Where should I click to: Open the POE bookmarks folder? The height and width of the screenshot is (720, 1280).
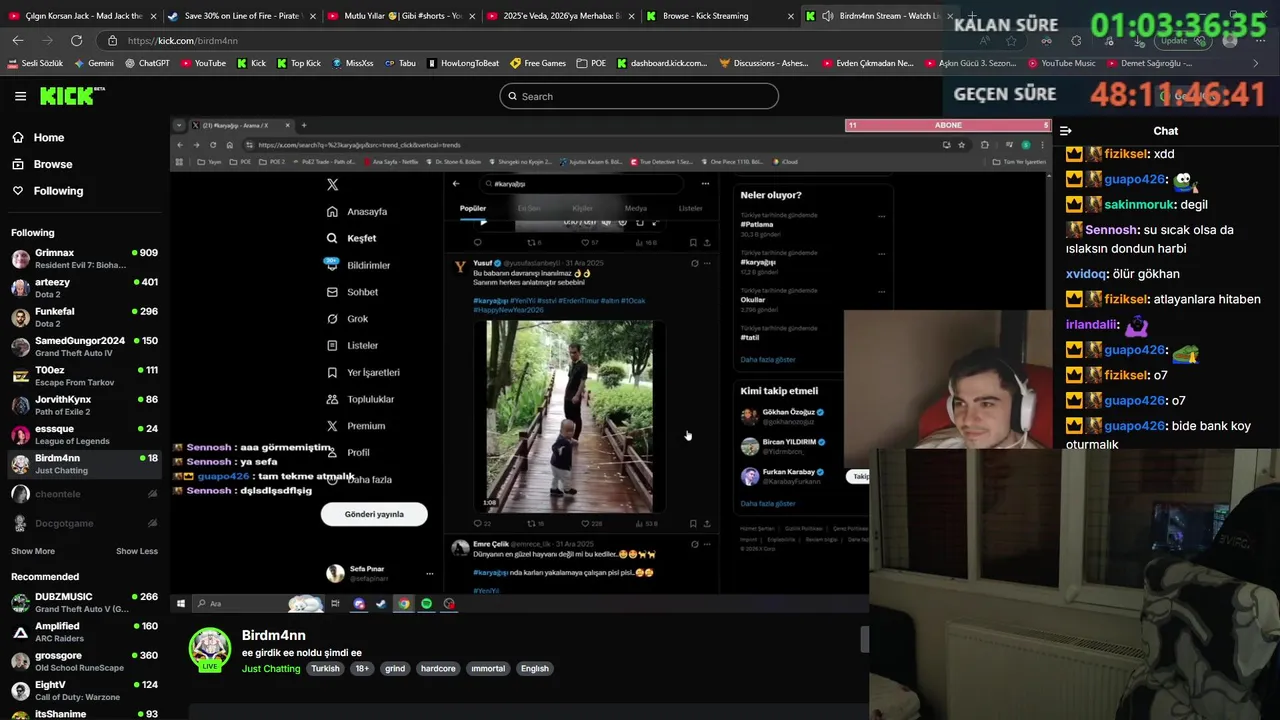coord(591,63)
